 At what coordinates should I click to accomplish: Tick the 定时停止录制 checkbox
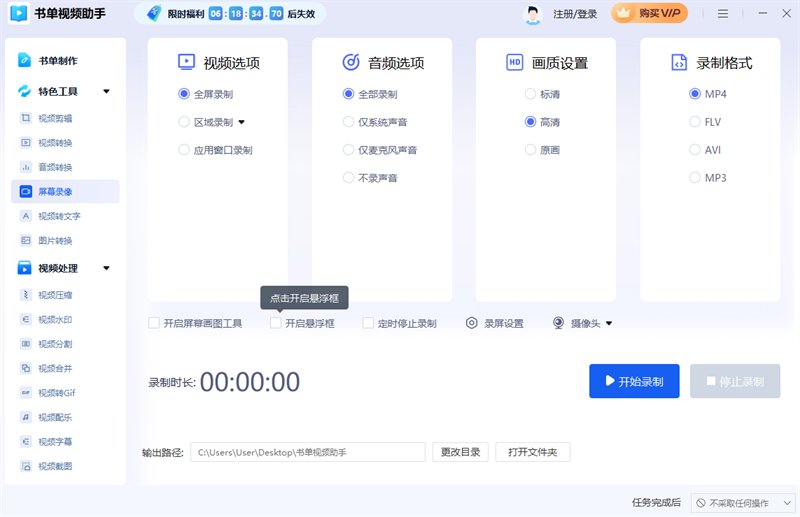(368, 324)
